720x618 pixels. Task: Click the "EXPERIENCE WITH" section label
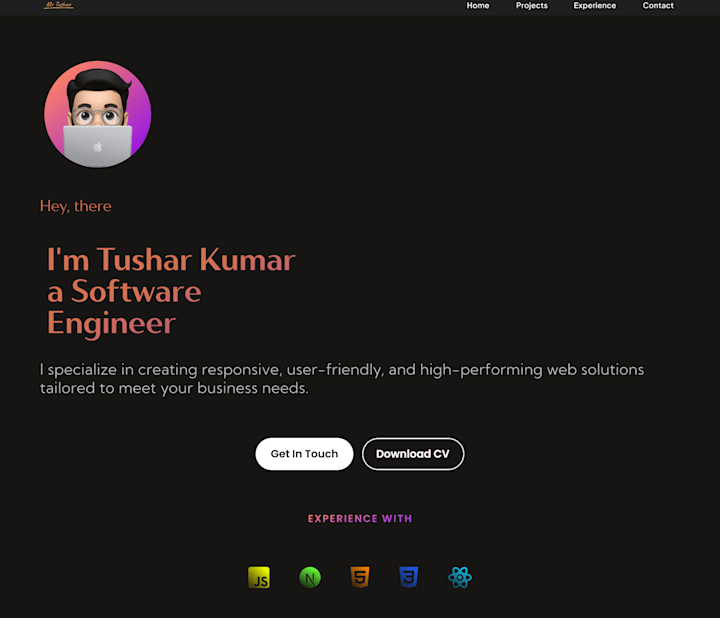(x=360, y=519)
